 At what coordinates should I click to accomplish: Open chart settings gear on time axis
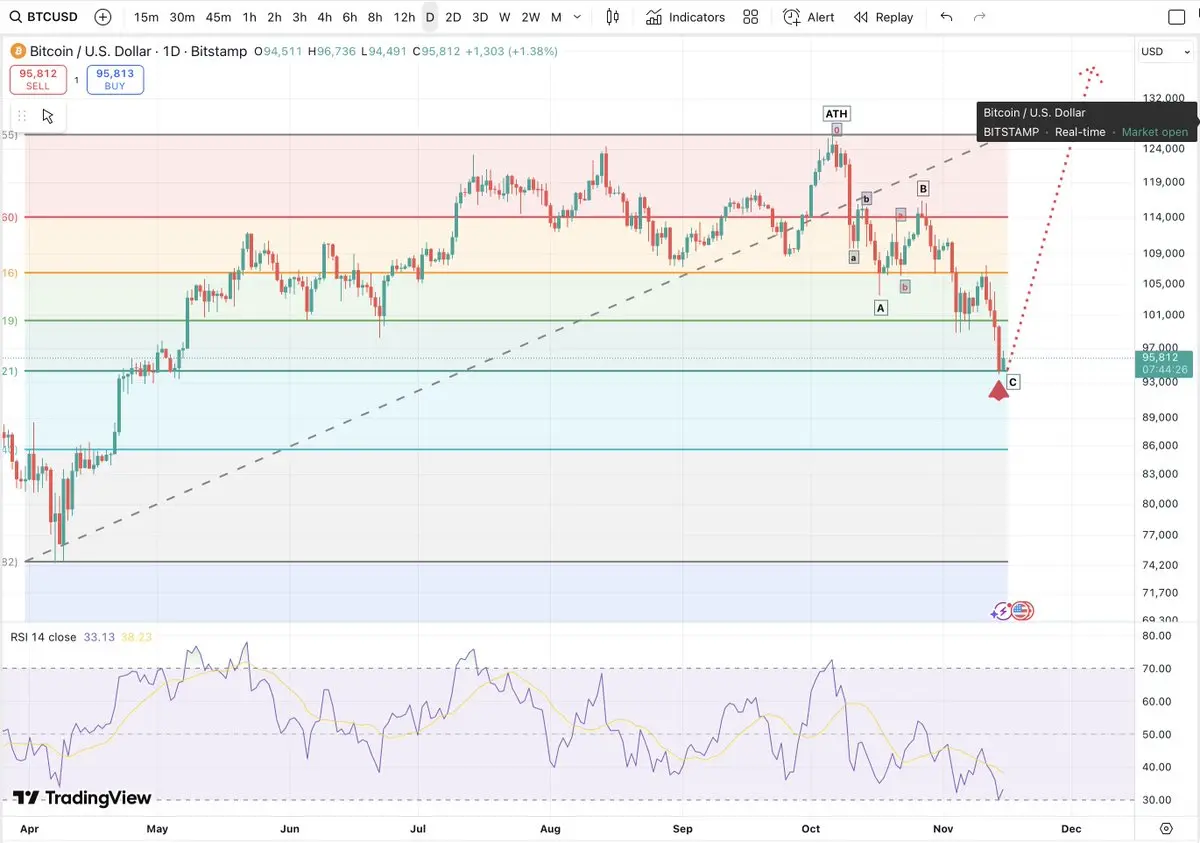coord(1166,829)
